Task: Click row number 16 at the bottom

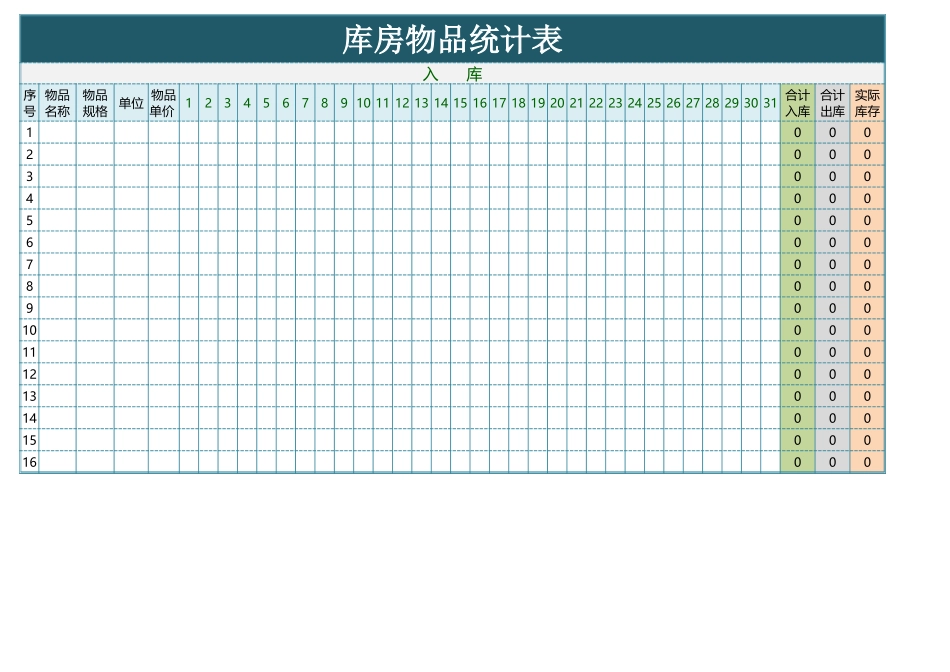Action: point(28,463)
